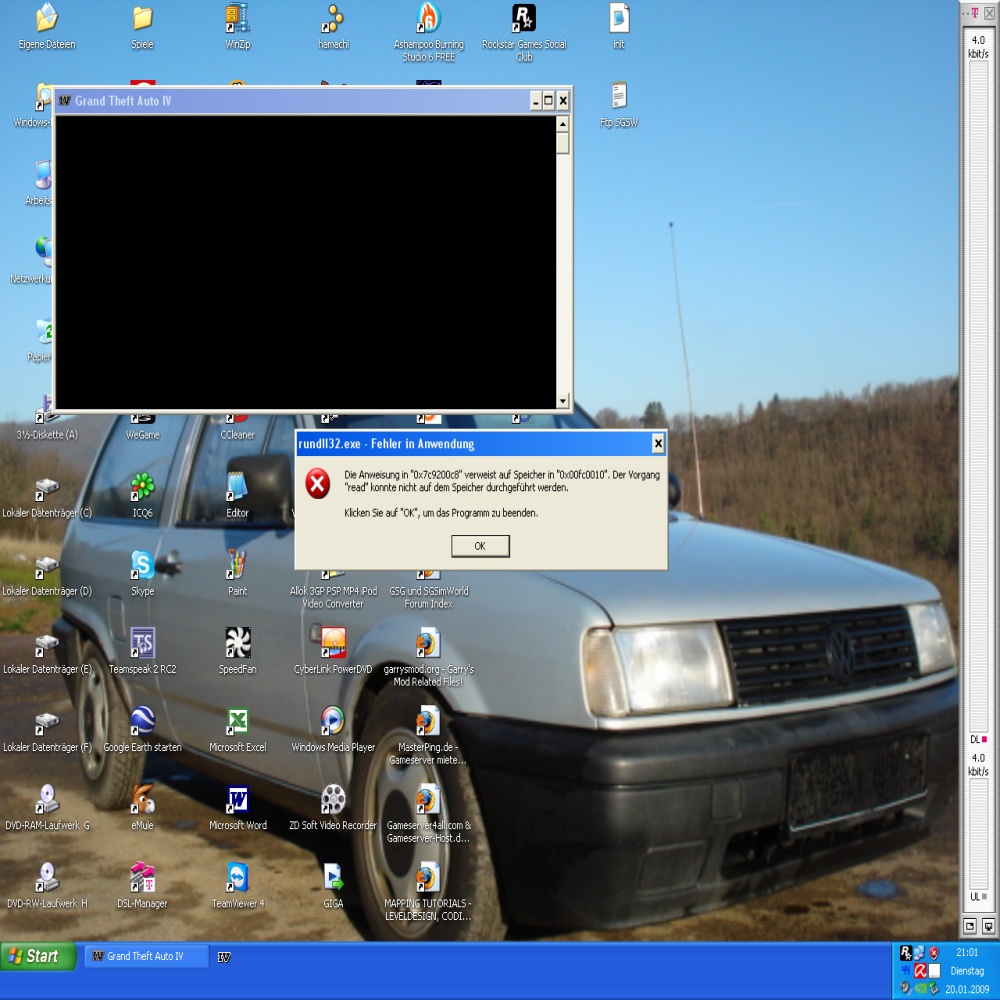
Task: Click the tray clock showing 21:01
Action: pos(967,953)
